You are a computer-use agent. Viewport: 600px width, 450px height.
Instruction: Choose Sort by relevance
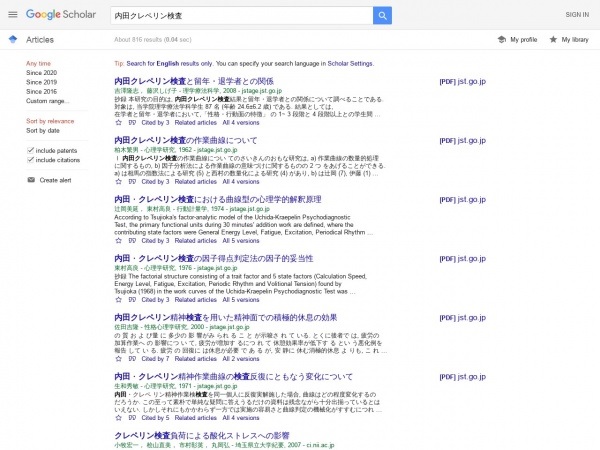[50, 121]
